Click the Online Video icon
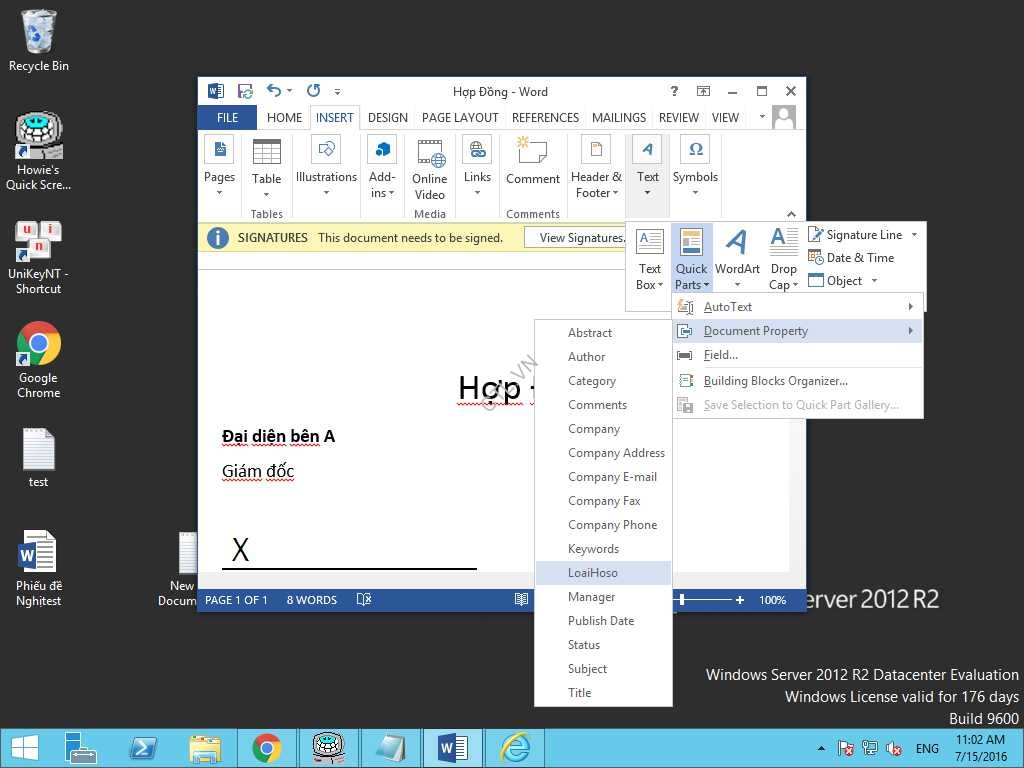 pyautogui.click(x=430, y=169)
